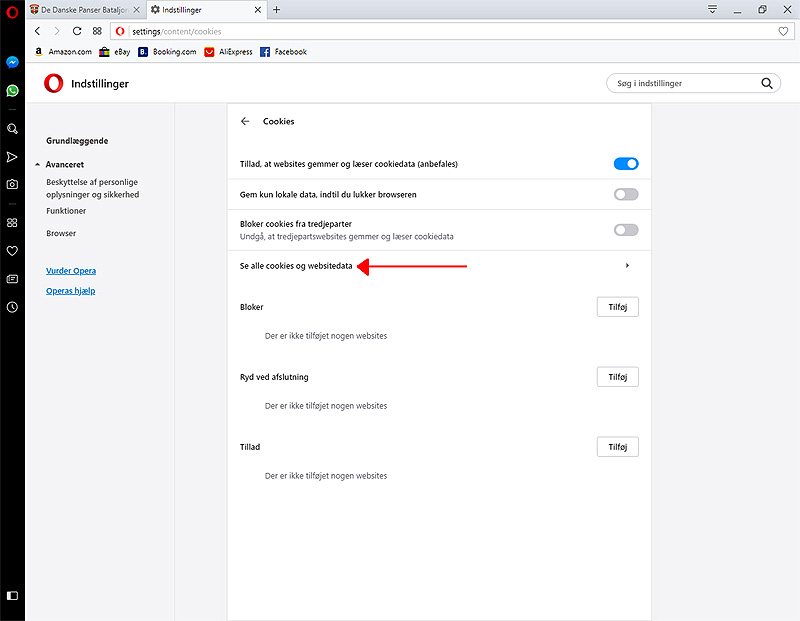Open WhatsApp from the sidebar
800x621 pixels.
(x=12, y=91)
